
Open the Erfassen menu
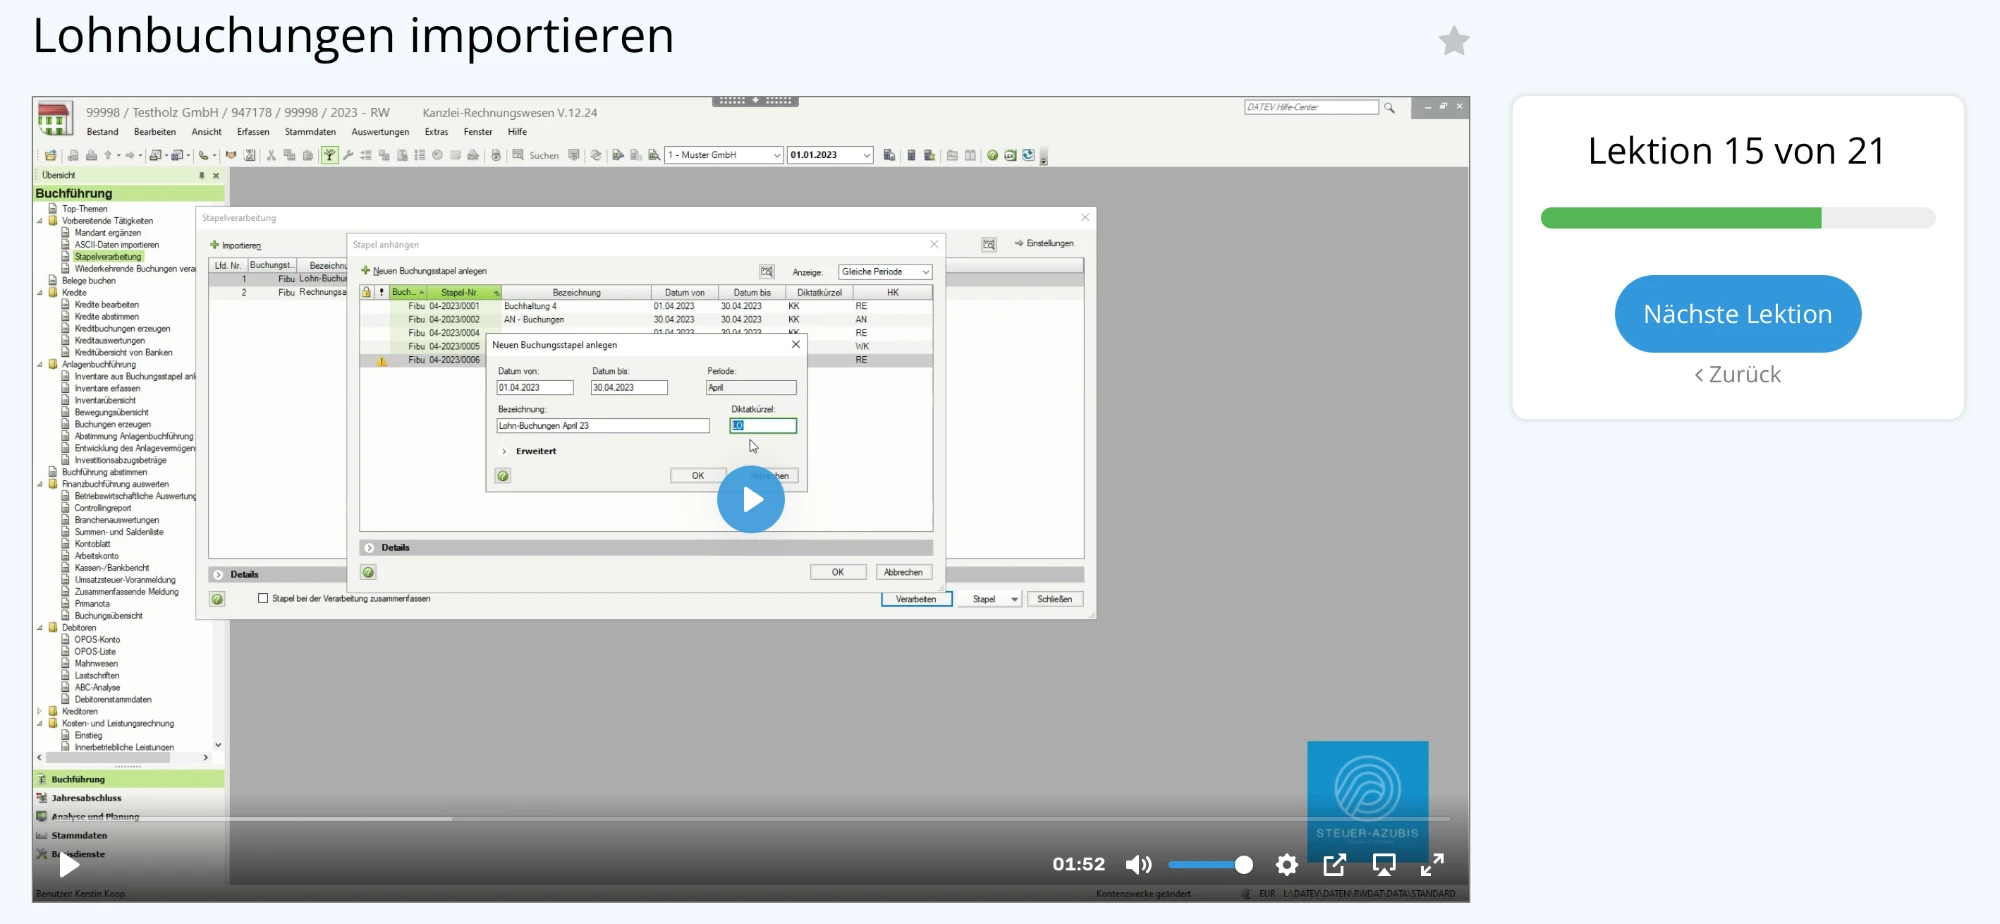pyautogui.click(x=253, y=132)
